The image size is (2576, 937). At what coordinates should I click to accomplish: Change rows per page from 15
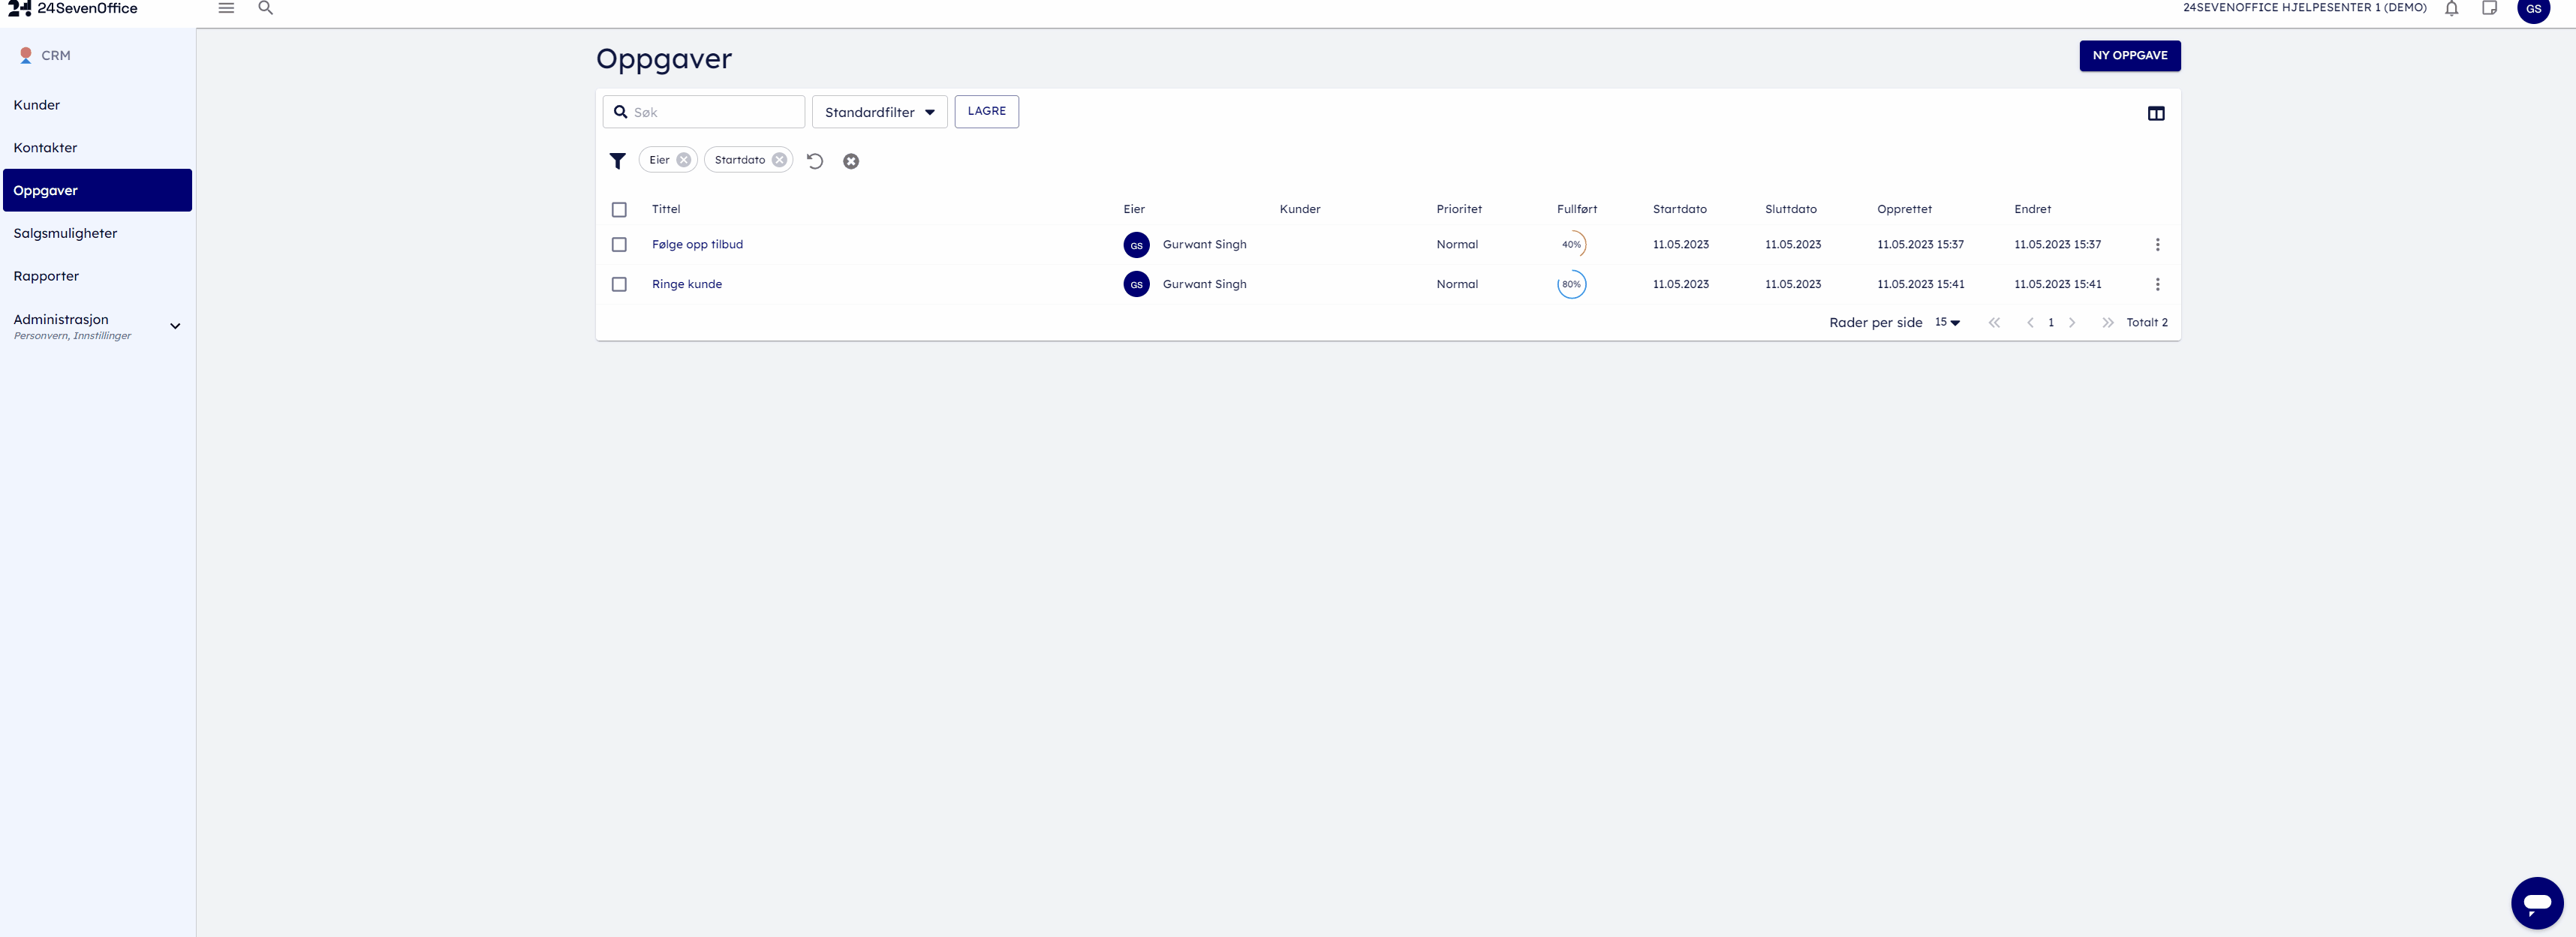pyautogui.click(x=1946, y=322)
